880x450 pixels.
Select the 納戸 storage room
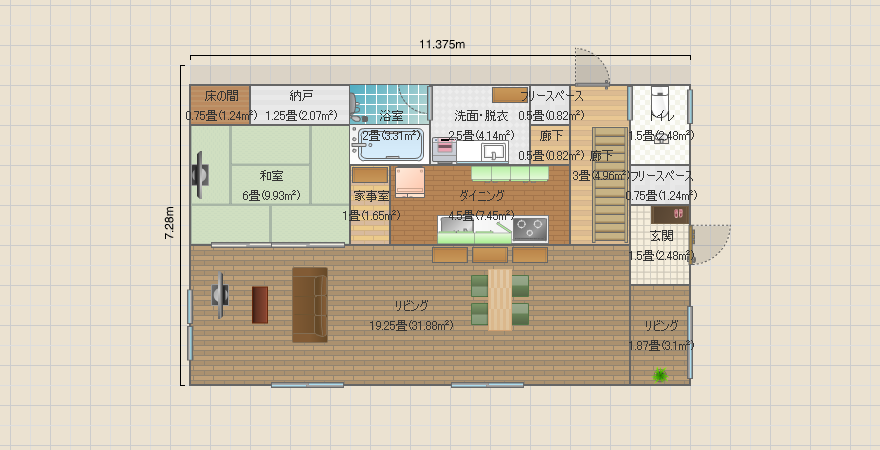coord(300,104)
